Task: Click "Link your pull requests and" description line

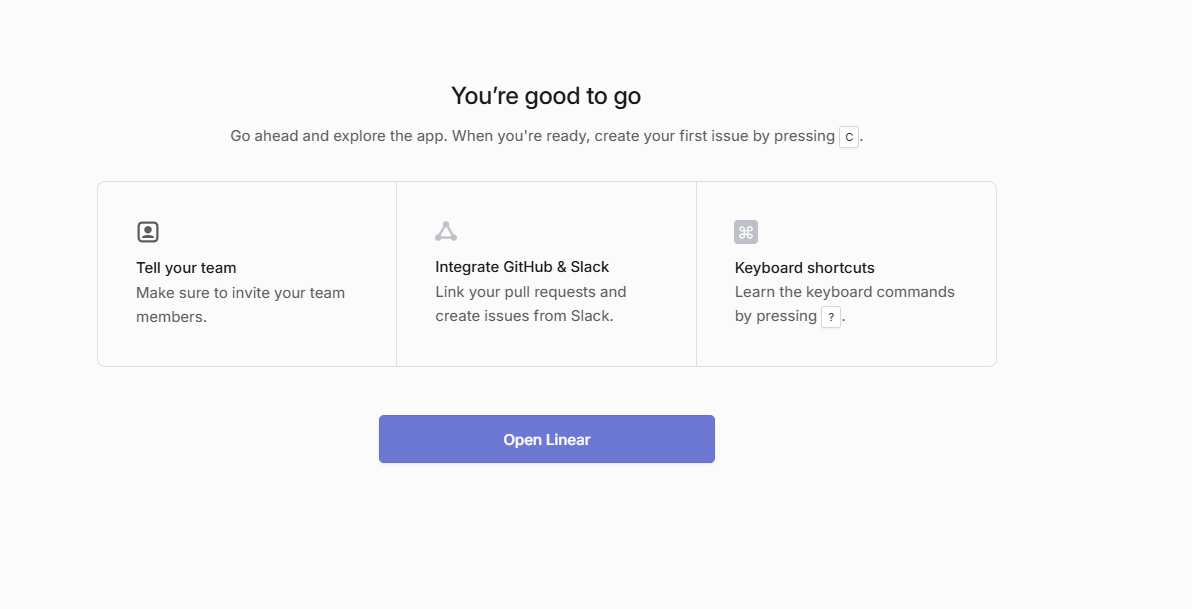Action: pos(530,292)
